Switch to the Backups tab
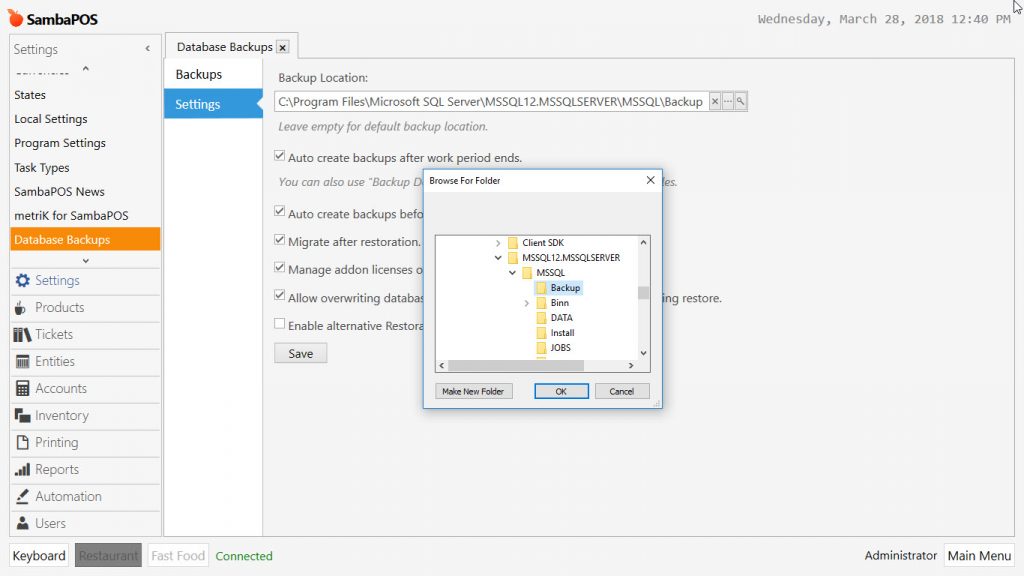The image size is (1024, 576). tap(213, 74)
